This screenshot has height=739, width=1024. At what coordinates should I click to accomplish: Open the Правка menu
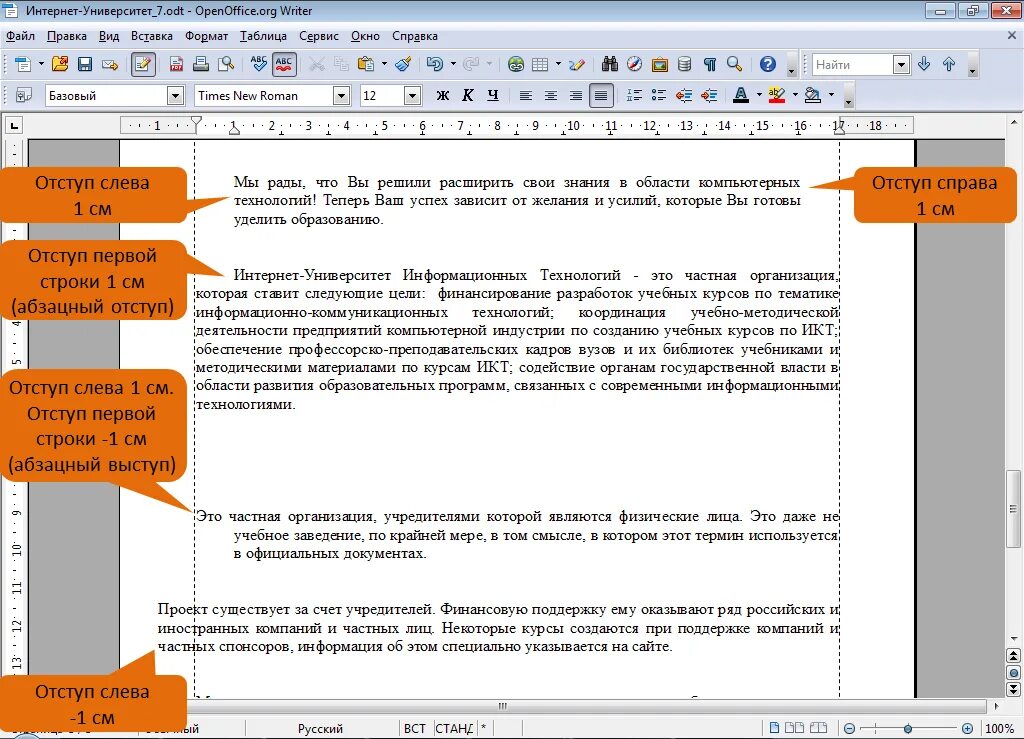point(67,36)
